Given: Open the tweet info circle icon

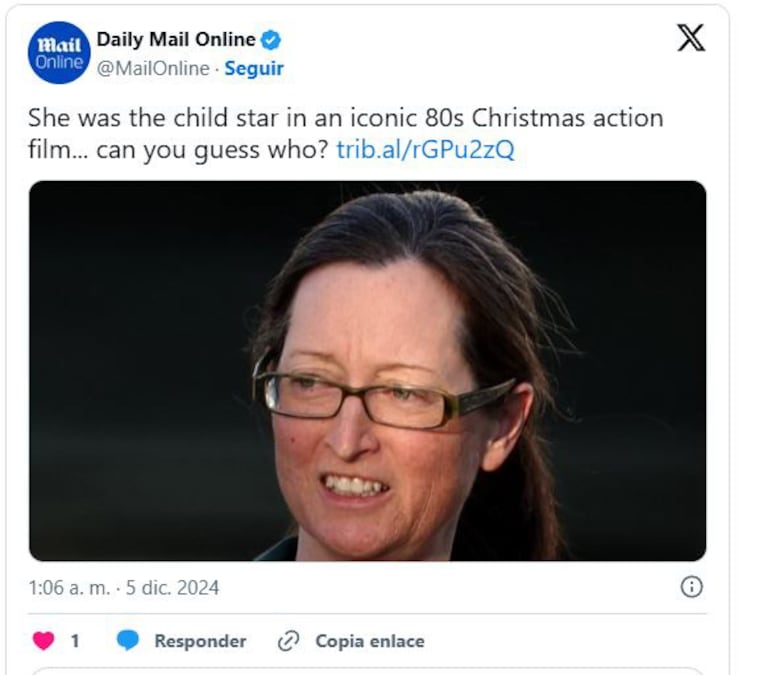Looking at the screenshot, I should tap(691, 587).
